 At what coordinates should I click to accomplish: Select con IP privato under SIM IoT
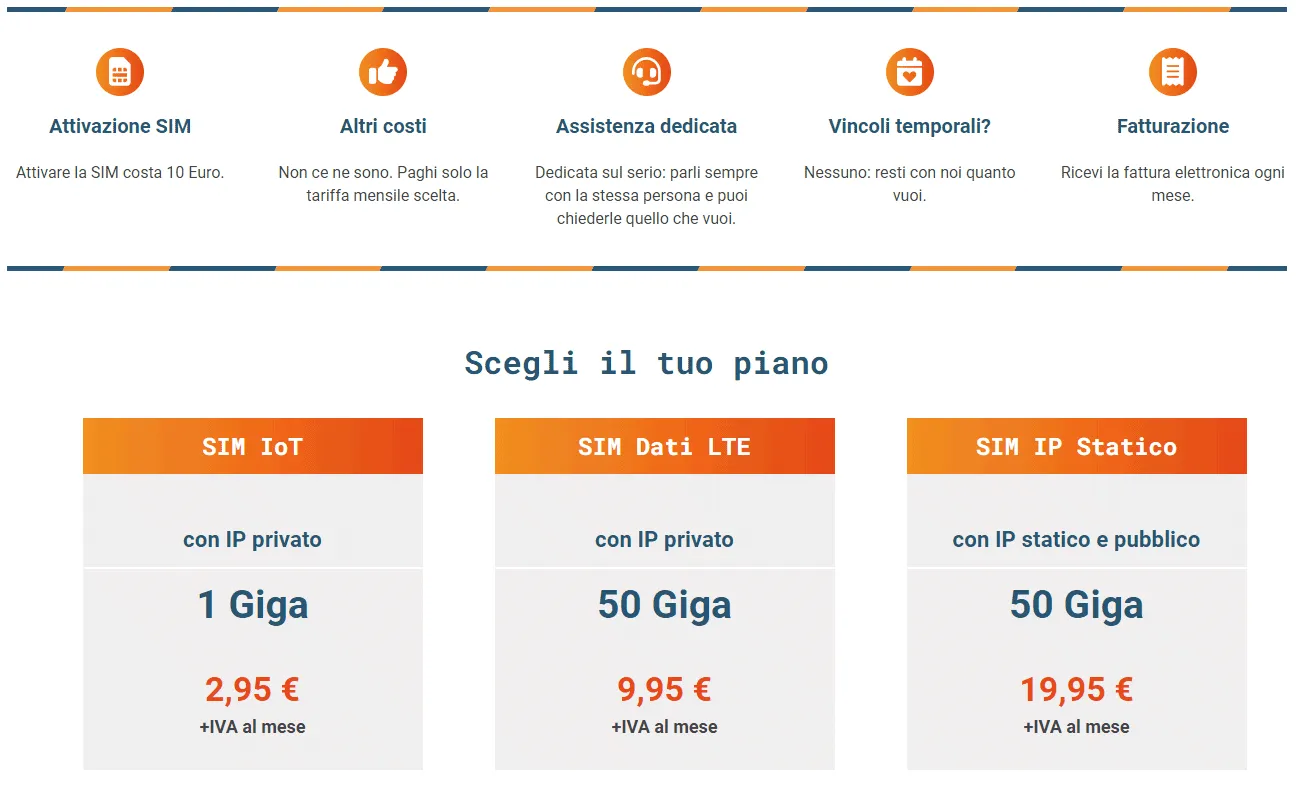[252, 539]
